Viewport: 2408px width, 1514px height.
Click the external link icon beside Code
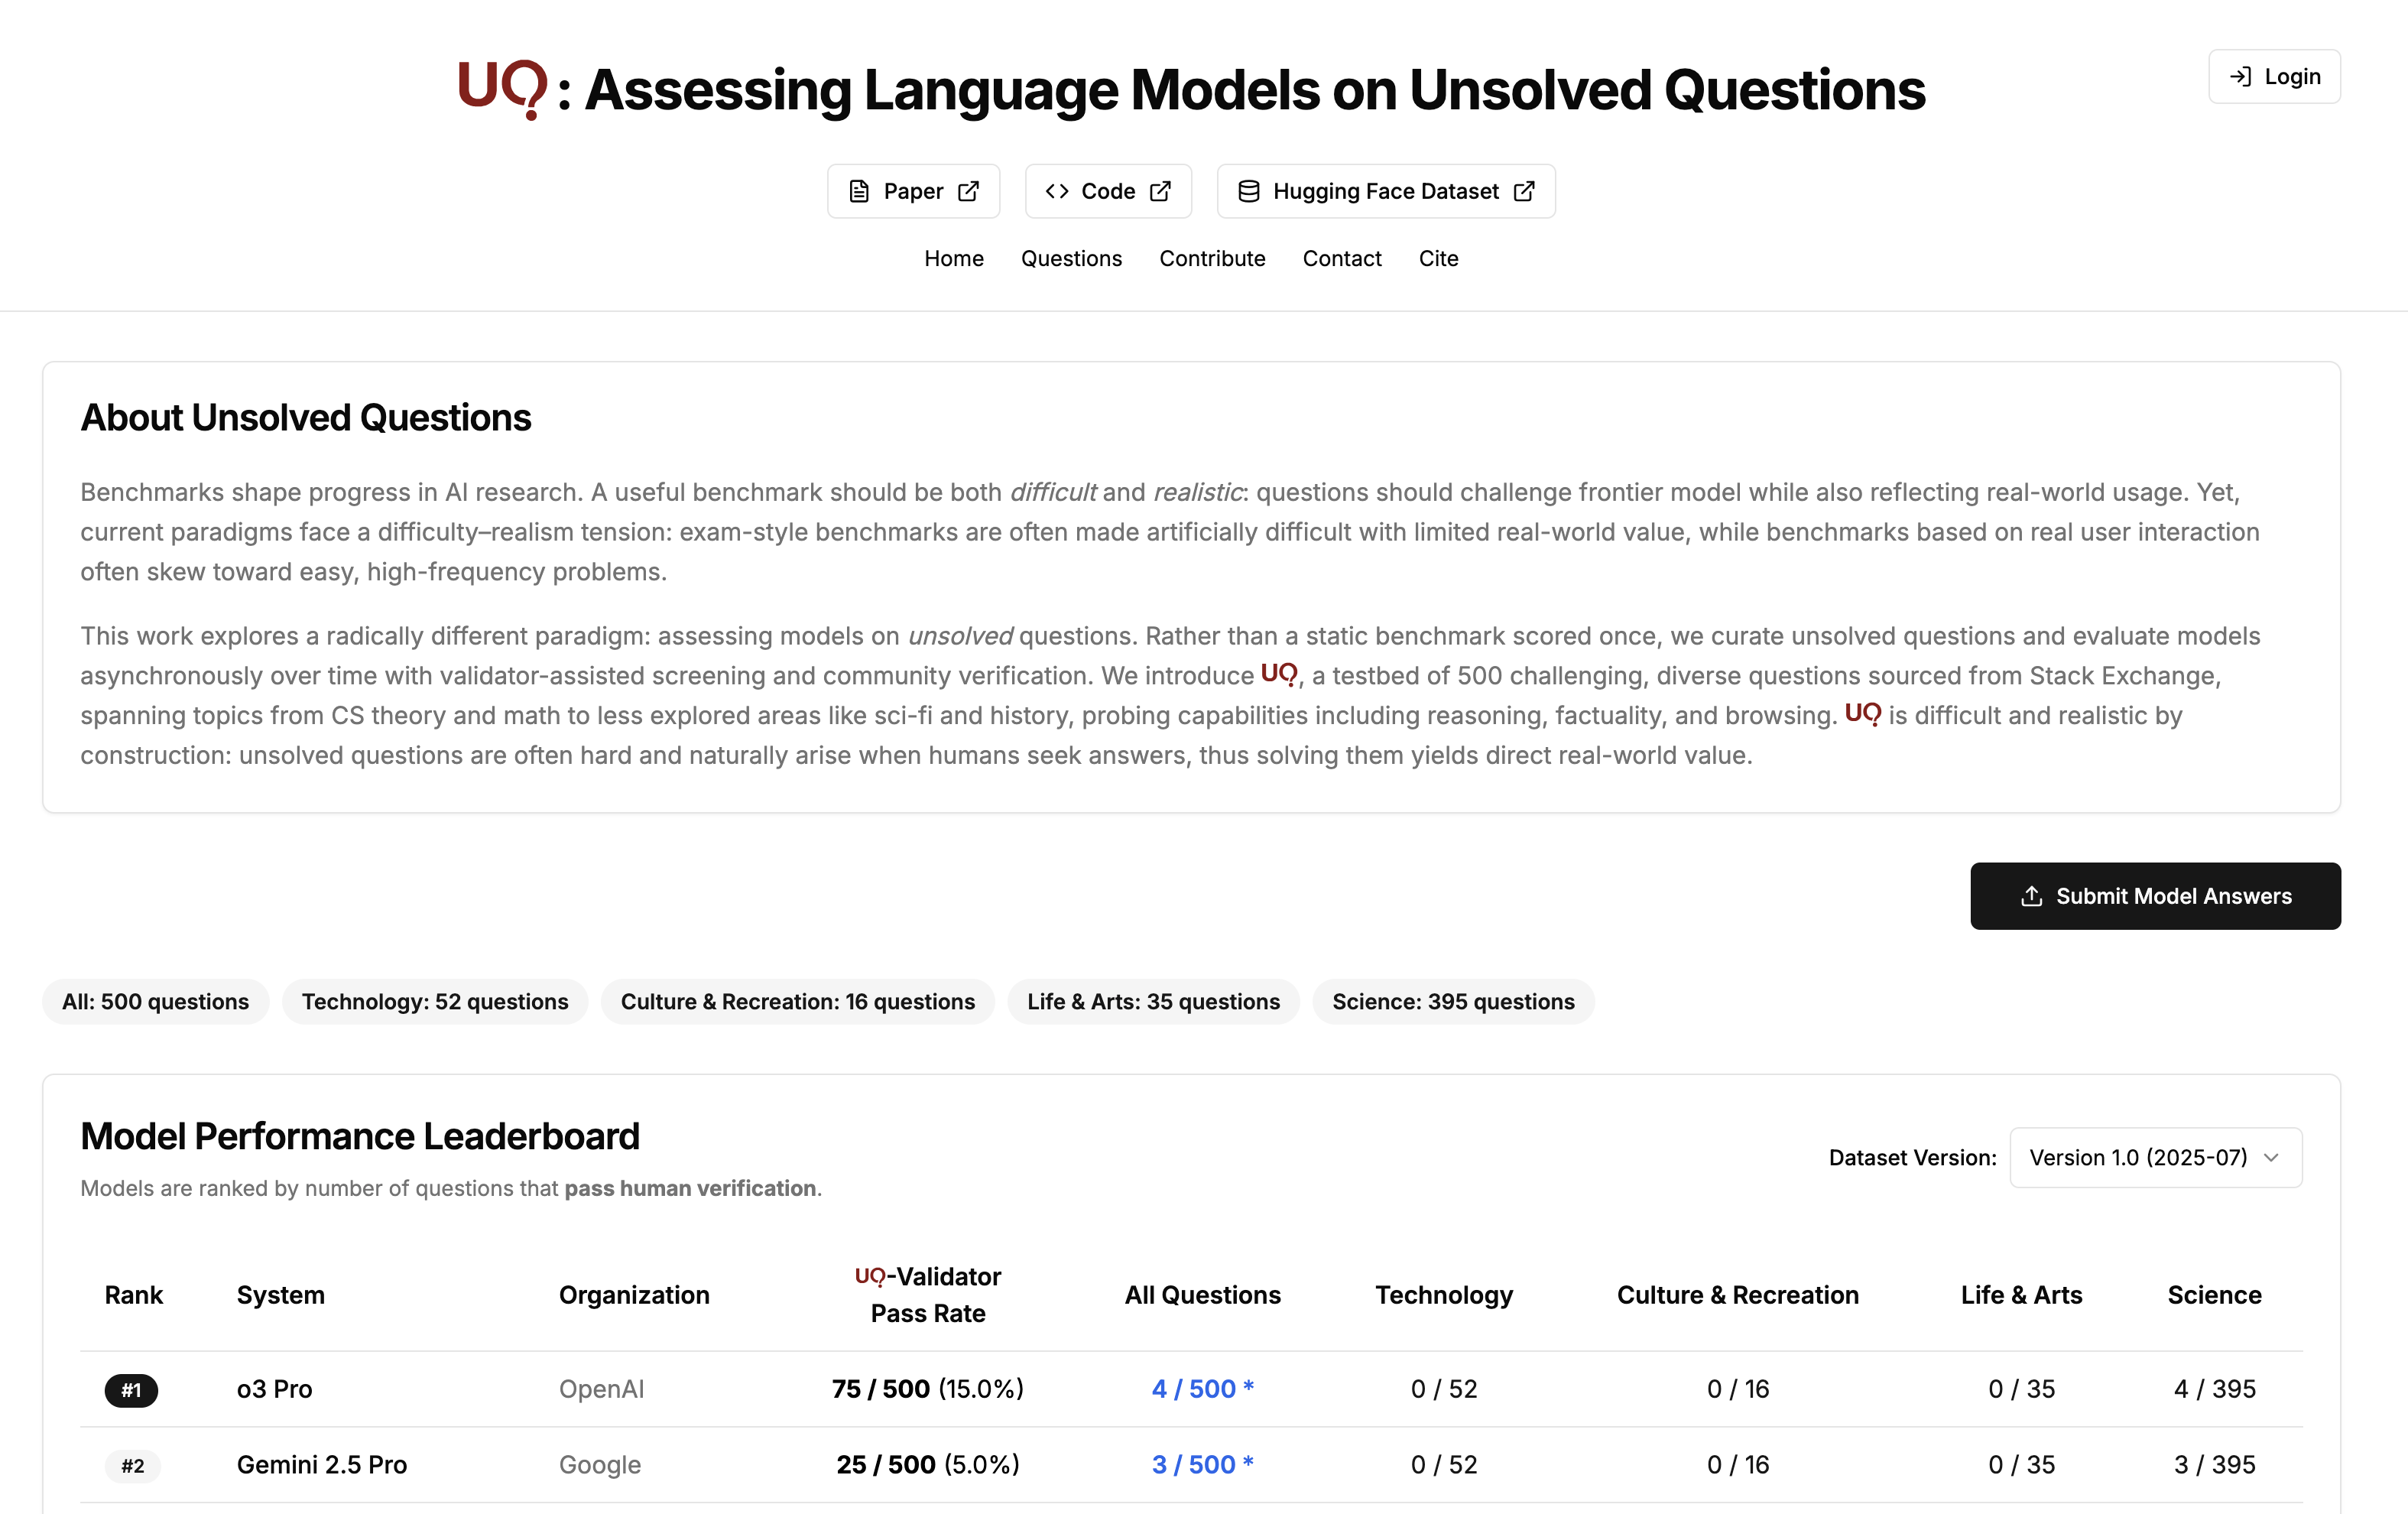tap(1160, 191)
